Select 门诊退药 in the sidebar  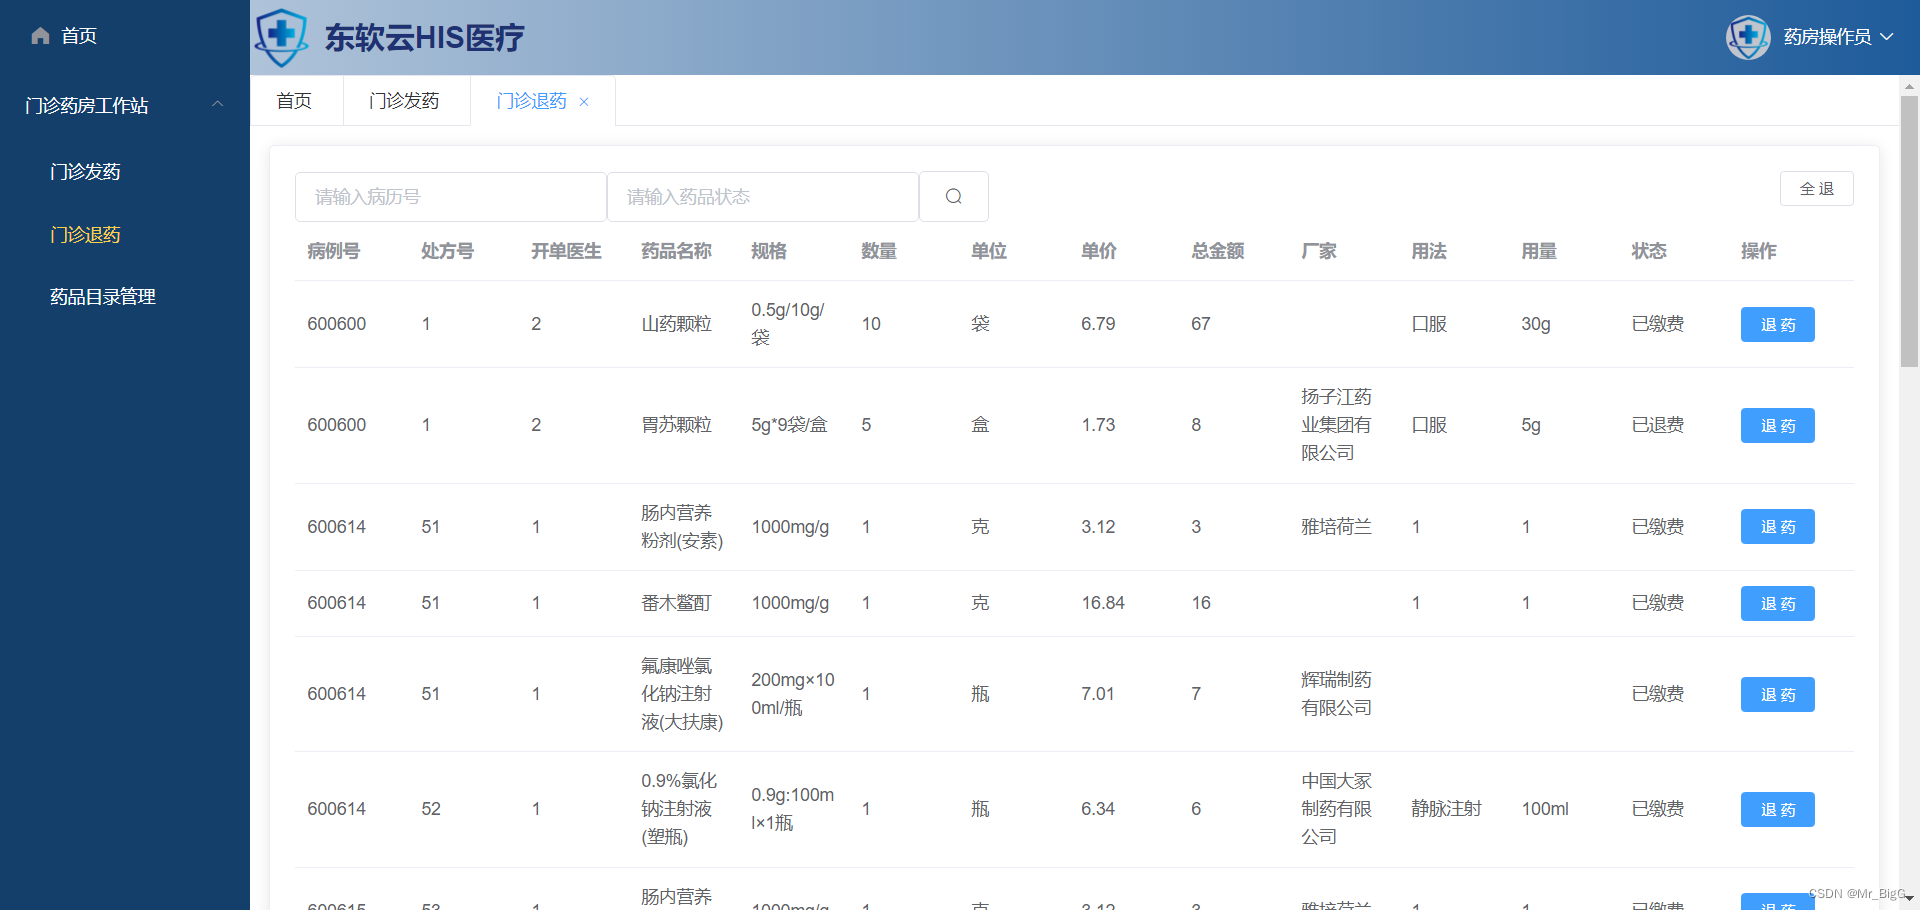coord(85,235)
